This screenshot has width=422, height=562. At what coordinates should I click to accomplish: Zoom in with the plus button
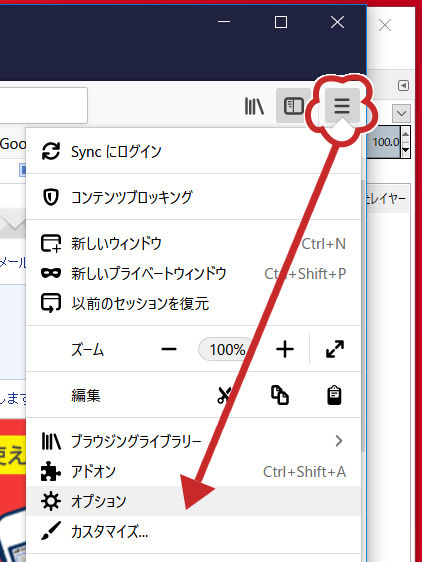click(285, 349)
